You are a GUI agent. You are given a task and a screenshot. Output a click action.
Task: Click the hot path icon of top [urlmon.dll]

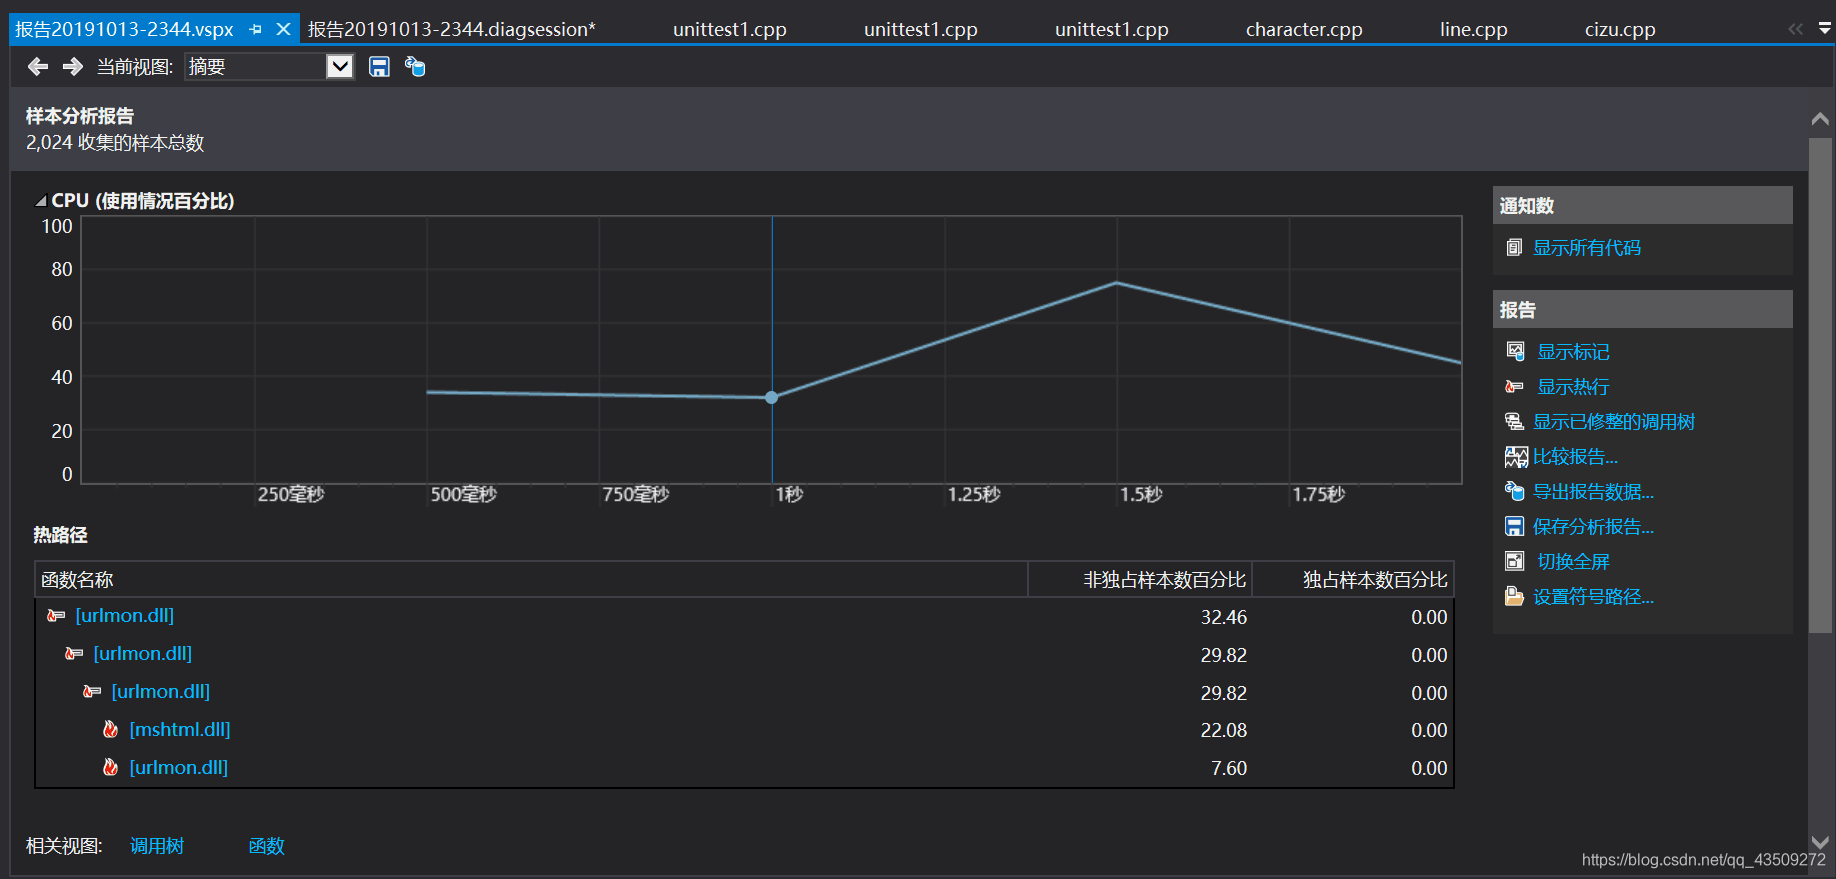(x=56, y=615)
